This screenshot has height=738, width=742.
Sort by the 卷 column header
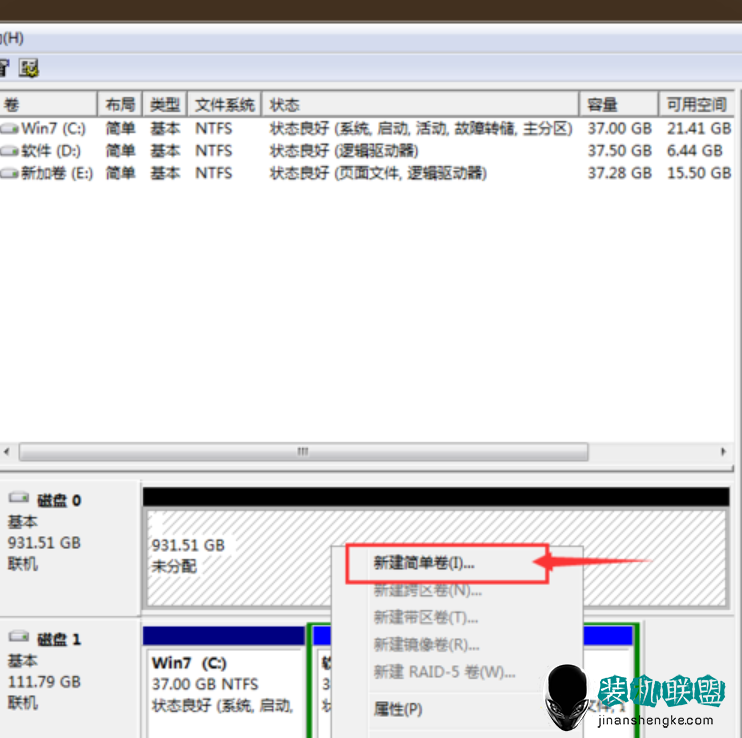[x=48, y=104]
